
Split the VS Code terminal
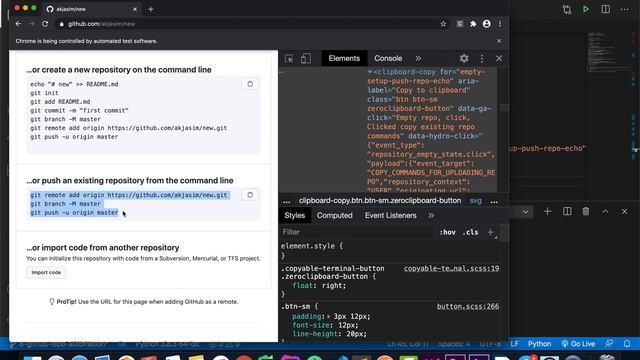coord(567,211)
